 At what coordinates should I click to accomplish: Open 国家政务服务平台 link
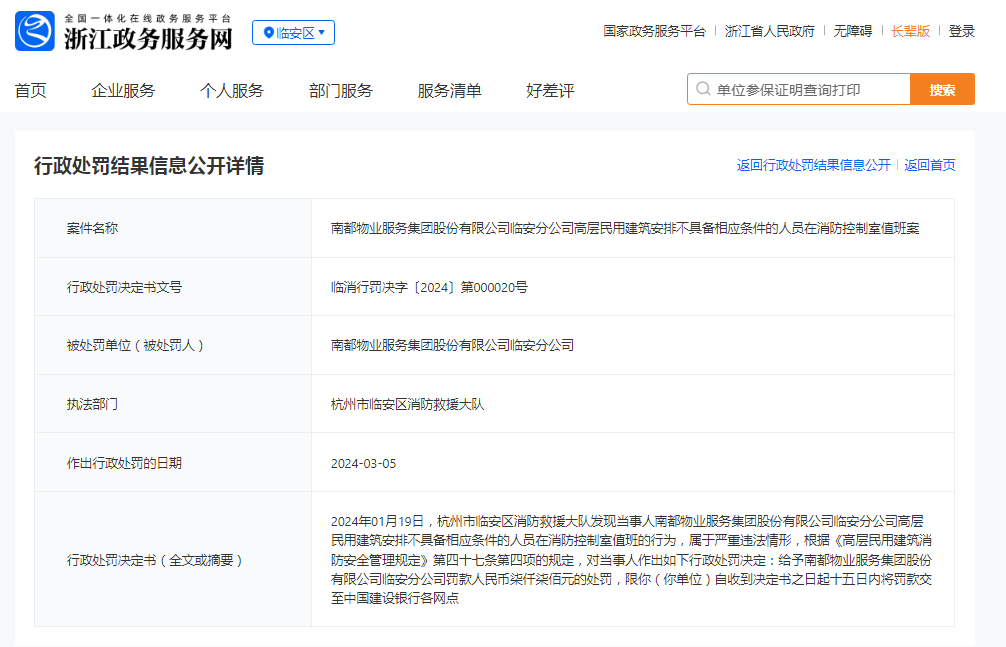click(x=654, y=31)
